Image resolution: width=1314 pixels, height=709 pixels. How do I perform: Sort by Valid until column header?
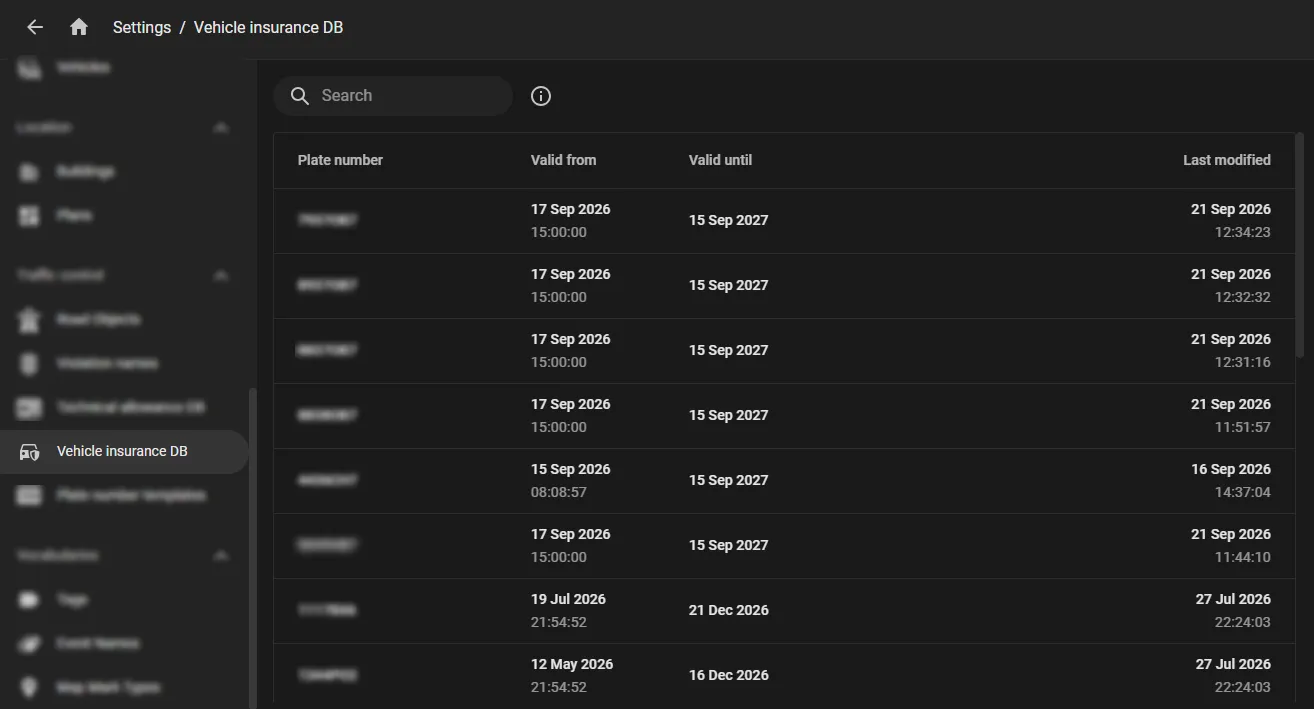[x=720, y=160]
